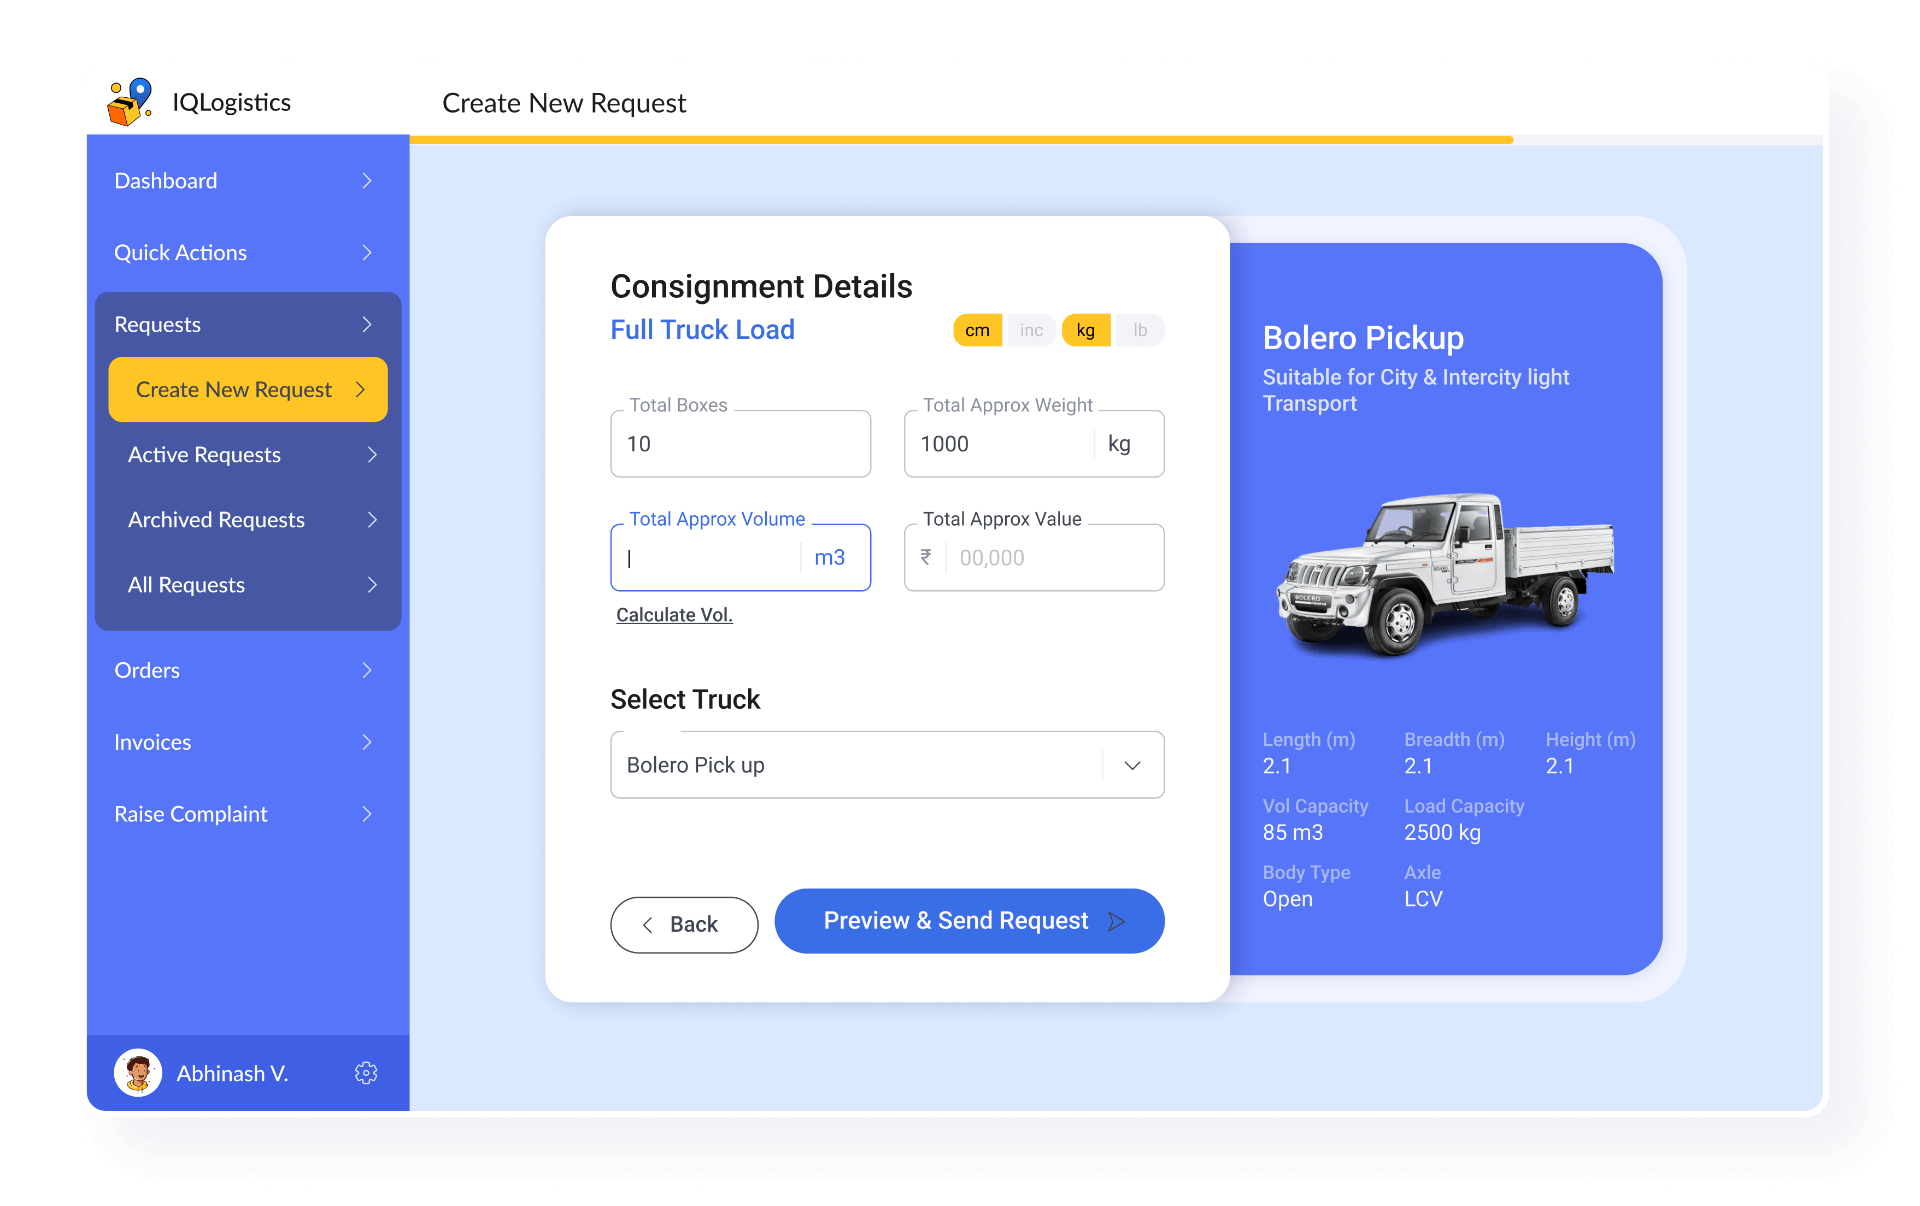Click the Abhinash V. profile avatar
This screenshot has height=1206, width=1920.
pos(138,1073)
